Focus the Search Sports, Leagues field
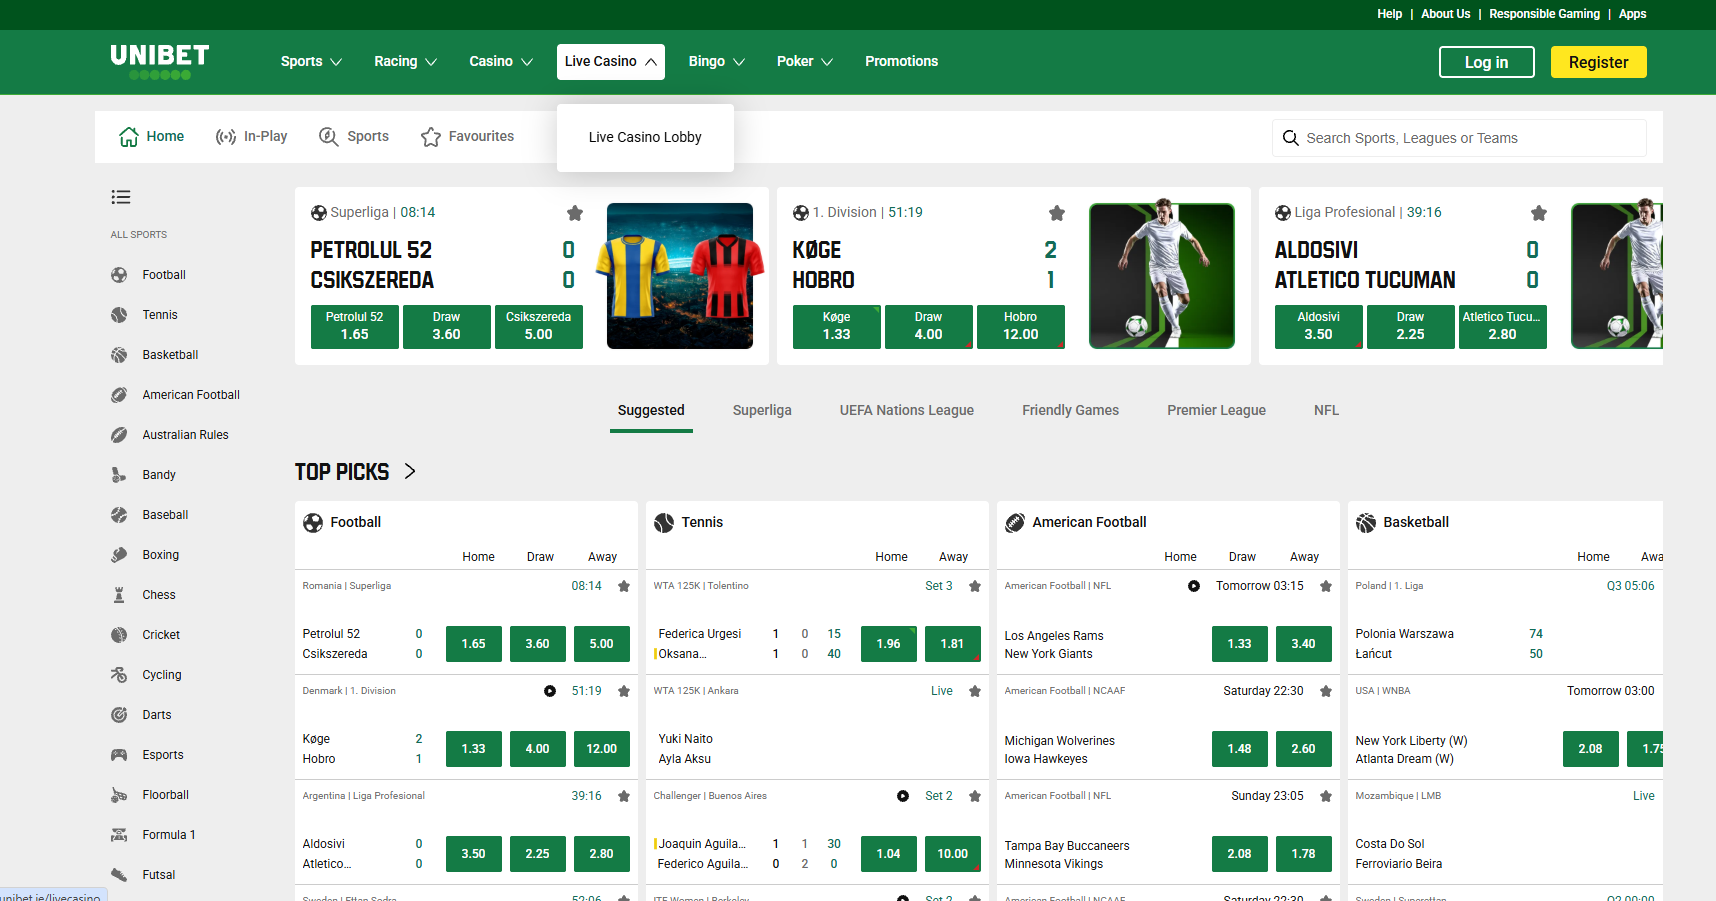The height and width of the screenshot is (901, 1716). 1459,138
